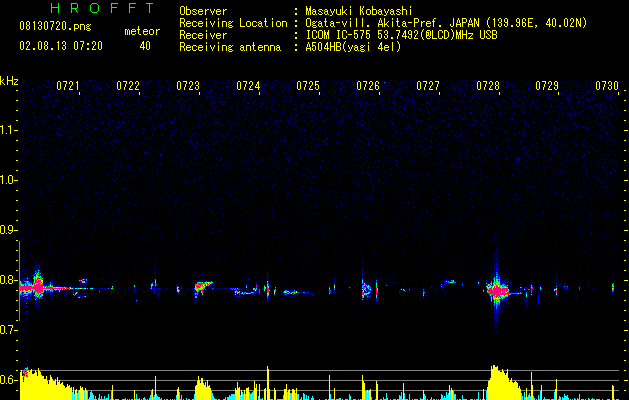Viewport: 629px width, 400px height.
Task: Click the 0724 time marker
Action: (x=248, y=86)
